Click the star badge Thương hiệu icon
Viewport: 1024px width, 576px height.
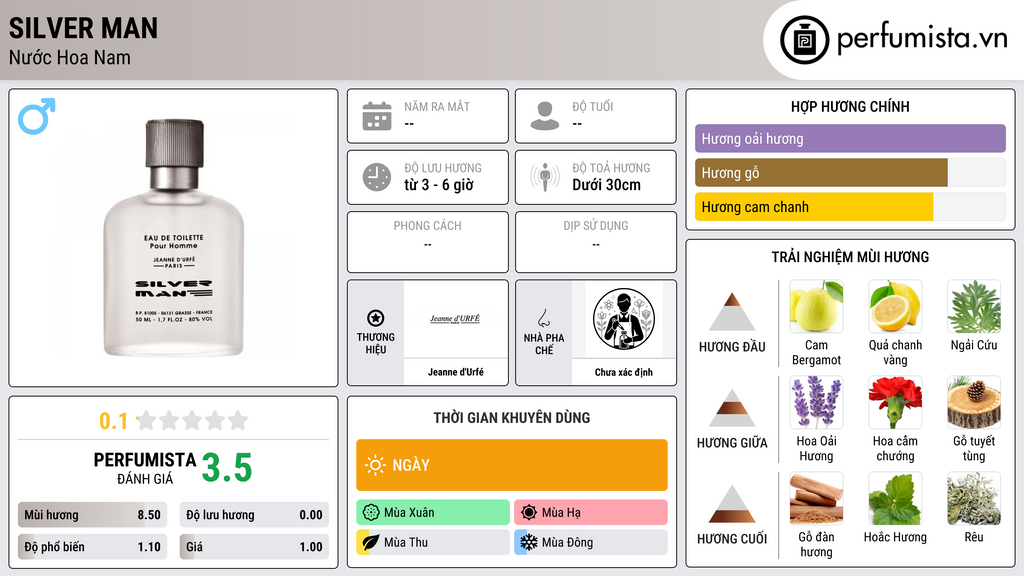376,318
